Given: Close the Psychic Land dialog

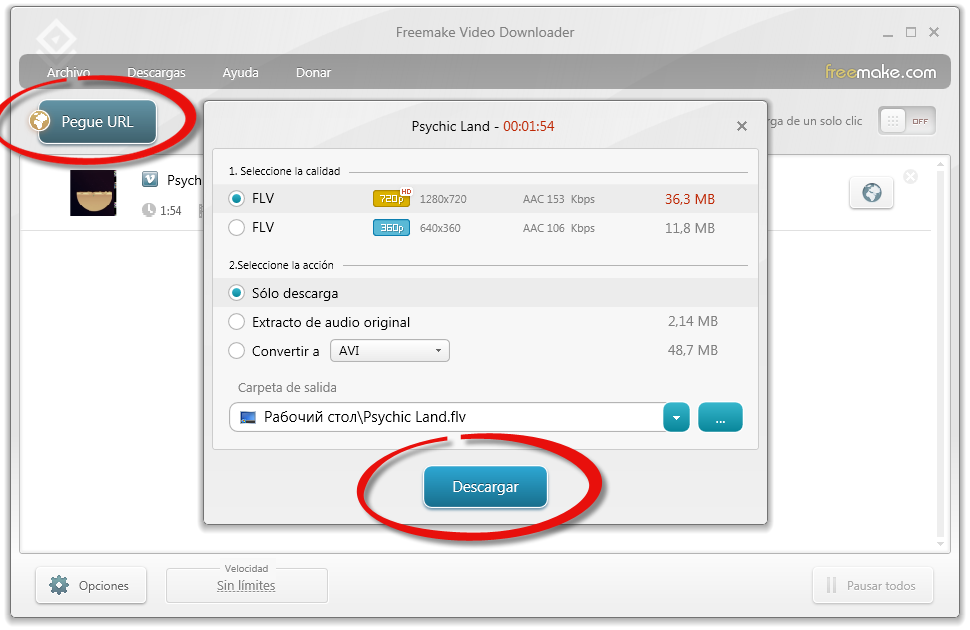Looking at the screenshot, I should [742, 126].
